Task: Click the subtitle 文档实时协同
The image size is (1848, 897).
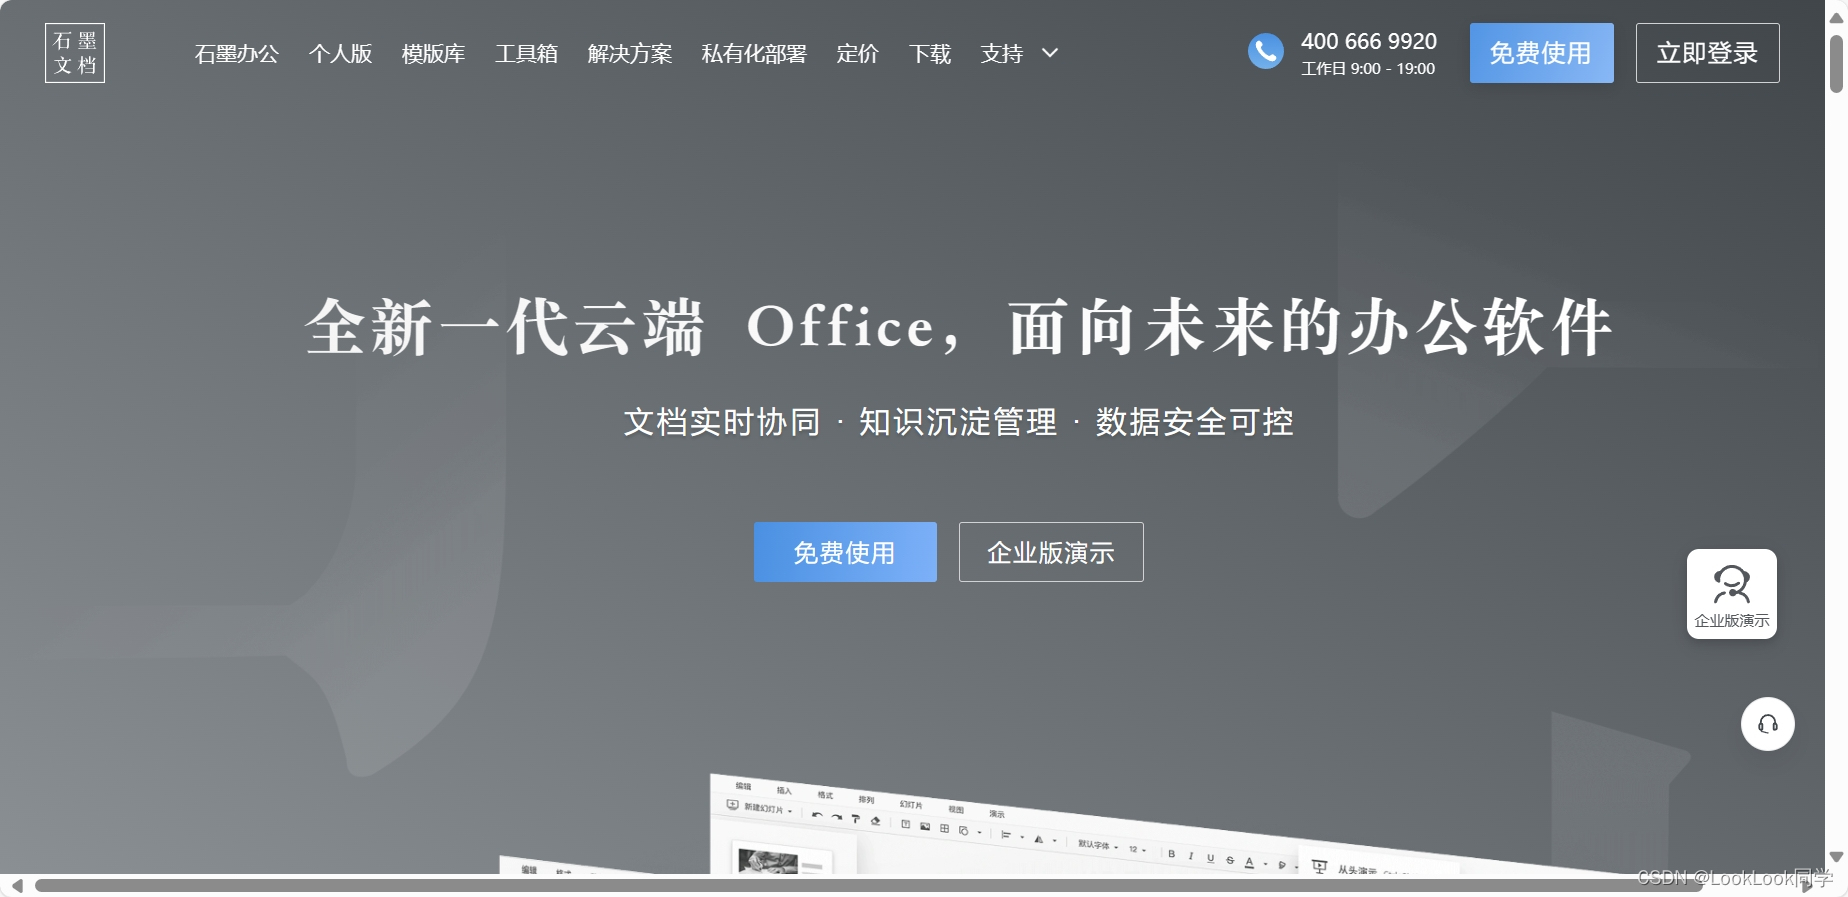Action: click(722, 422)
